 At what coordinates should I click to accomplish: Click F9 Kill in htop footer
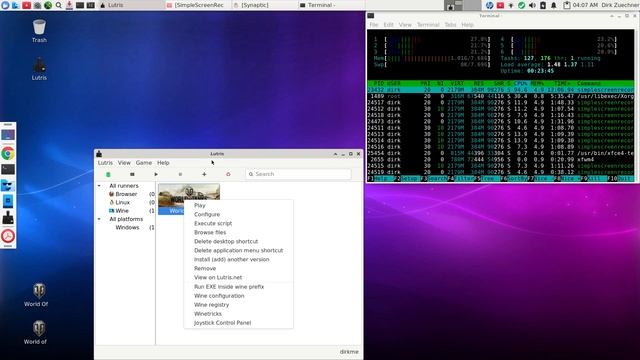pos(594,179)
